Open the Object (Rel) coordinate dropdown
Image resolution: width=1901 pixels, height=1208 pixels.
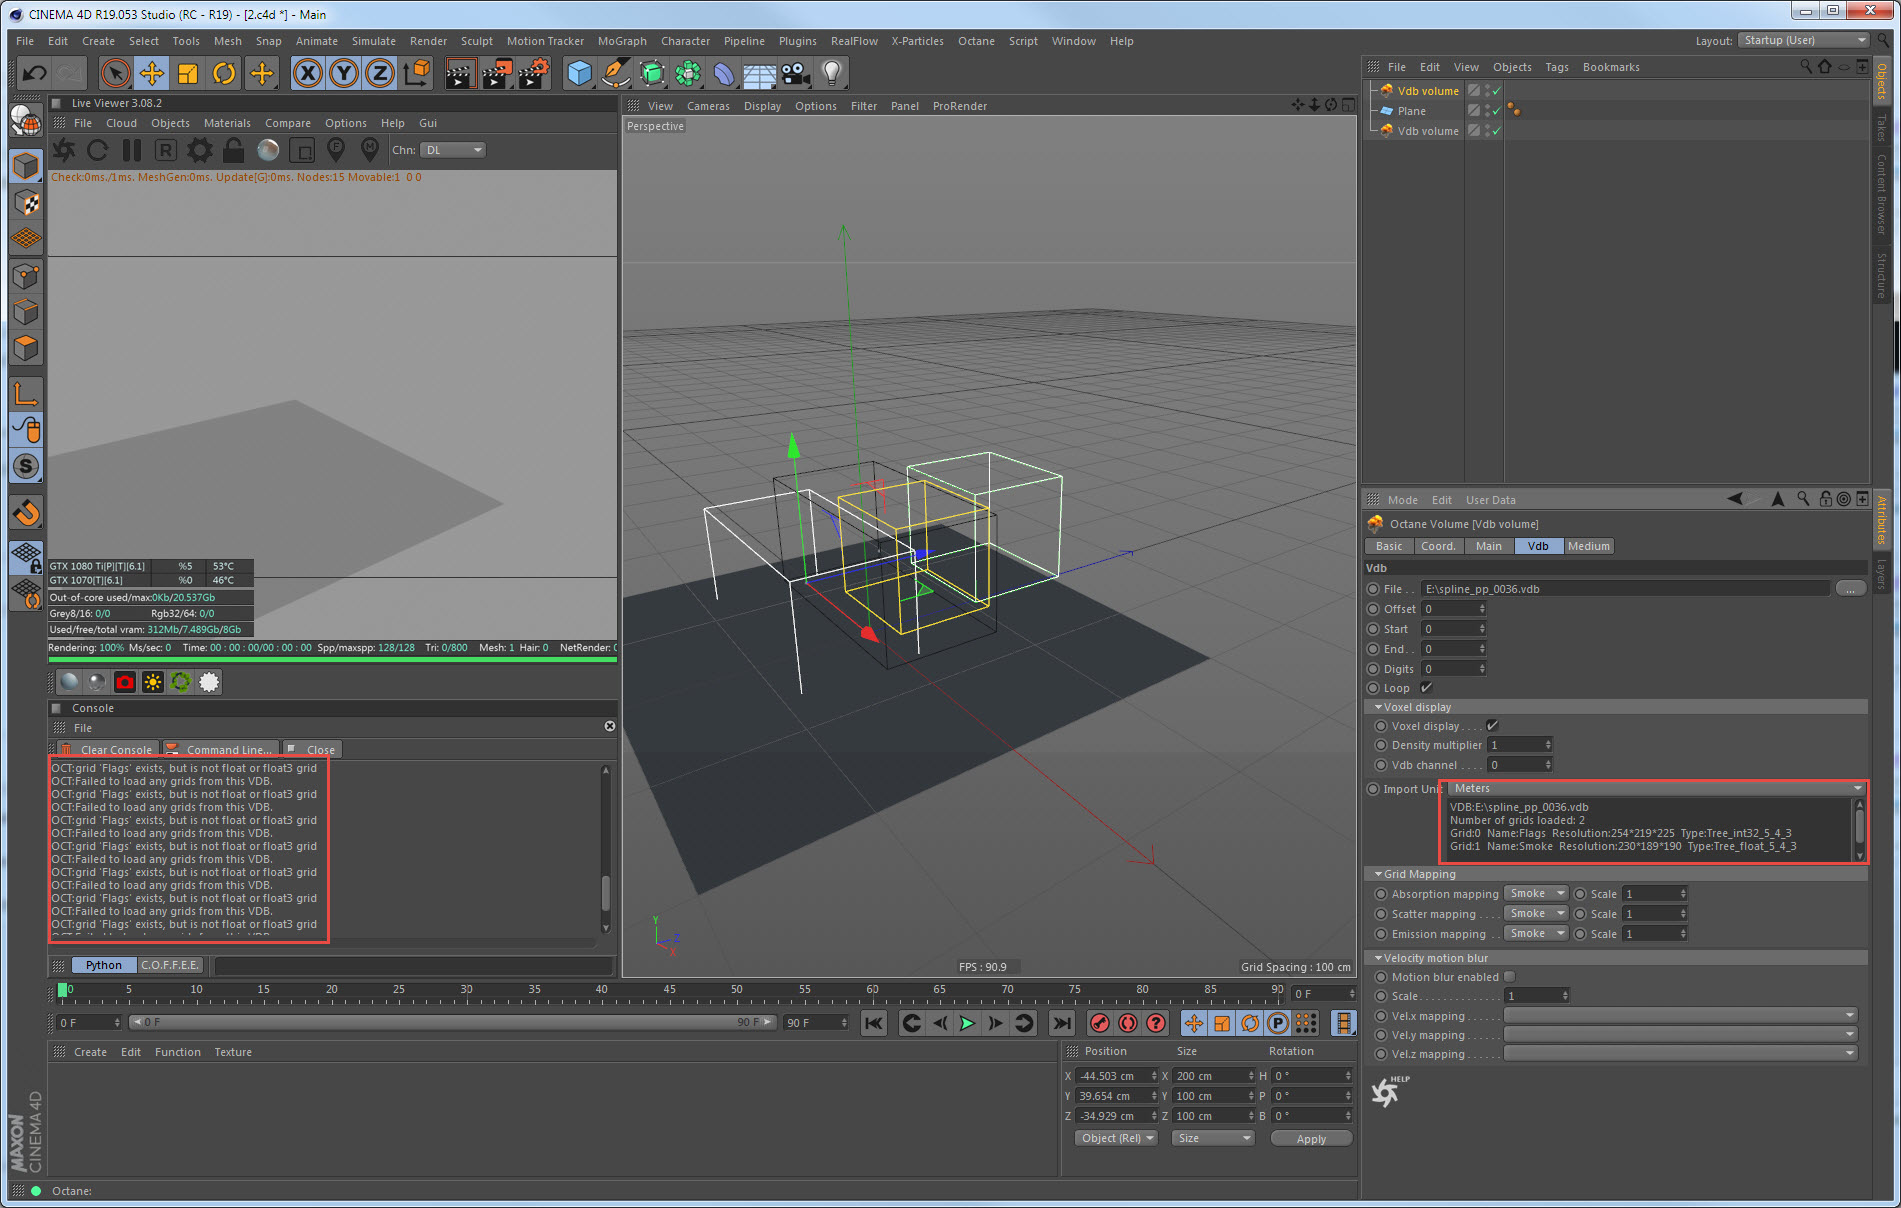[x=1117, y=1138]
